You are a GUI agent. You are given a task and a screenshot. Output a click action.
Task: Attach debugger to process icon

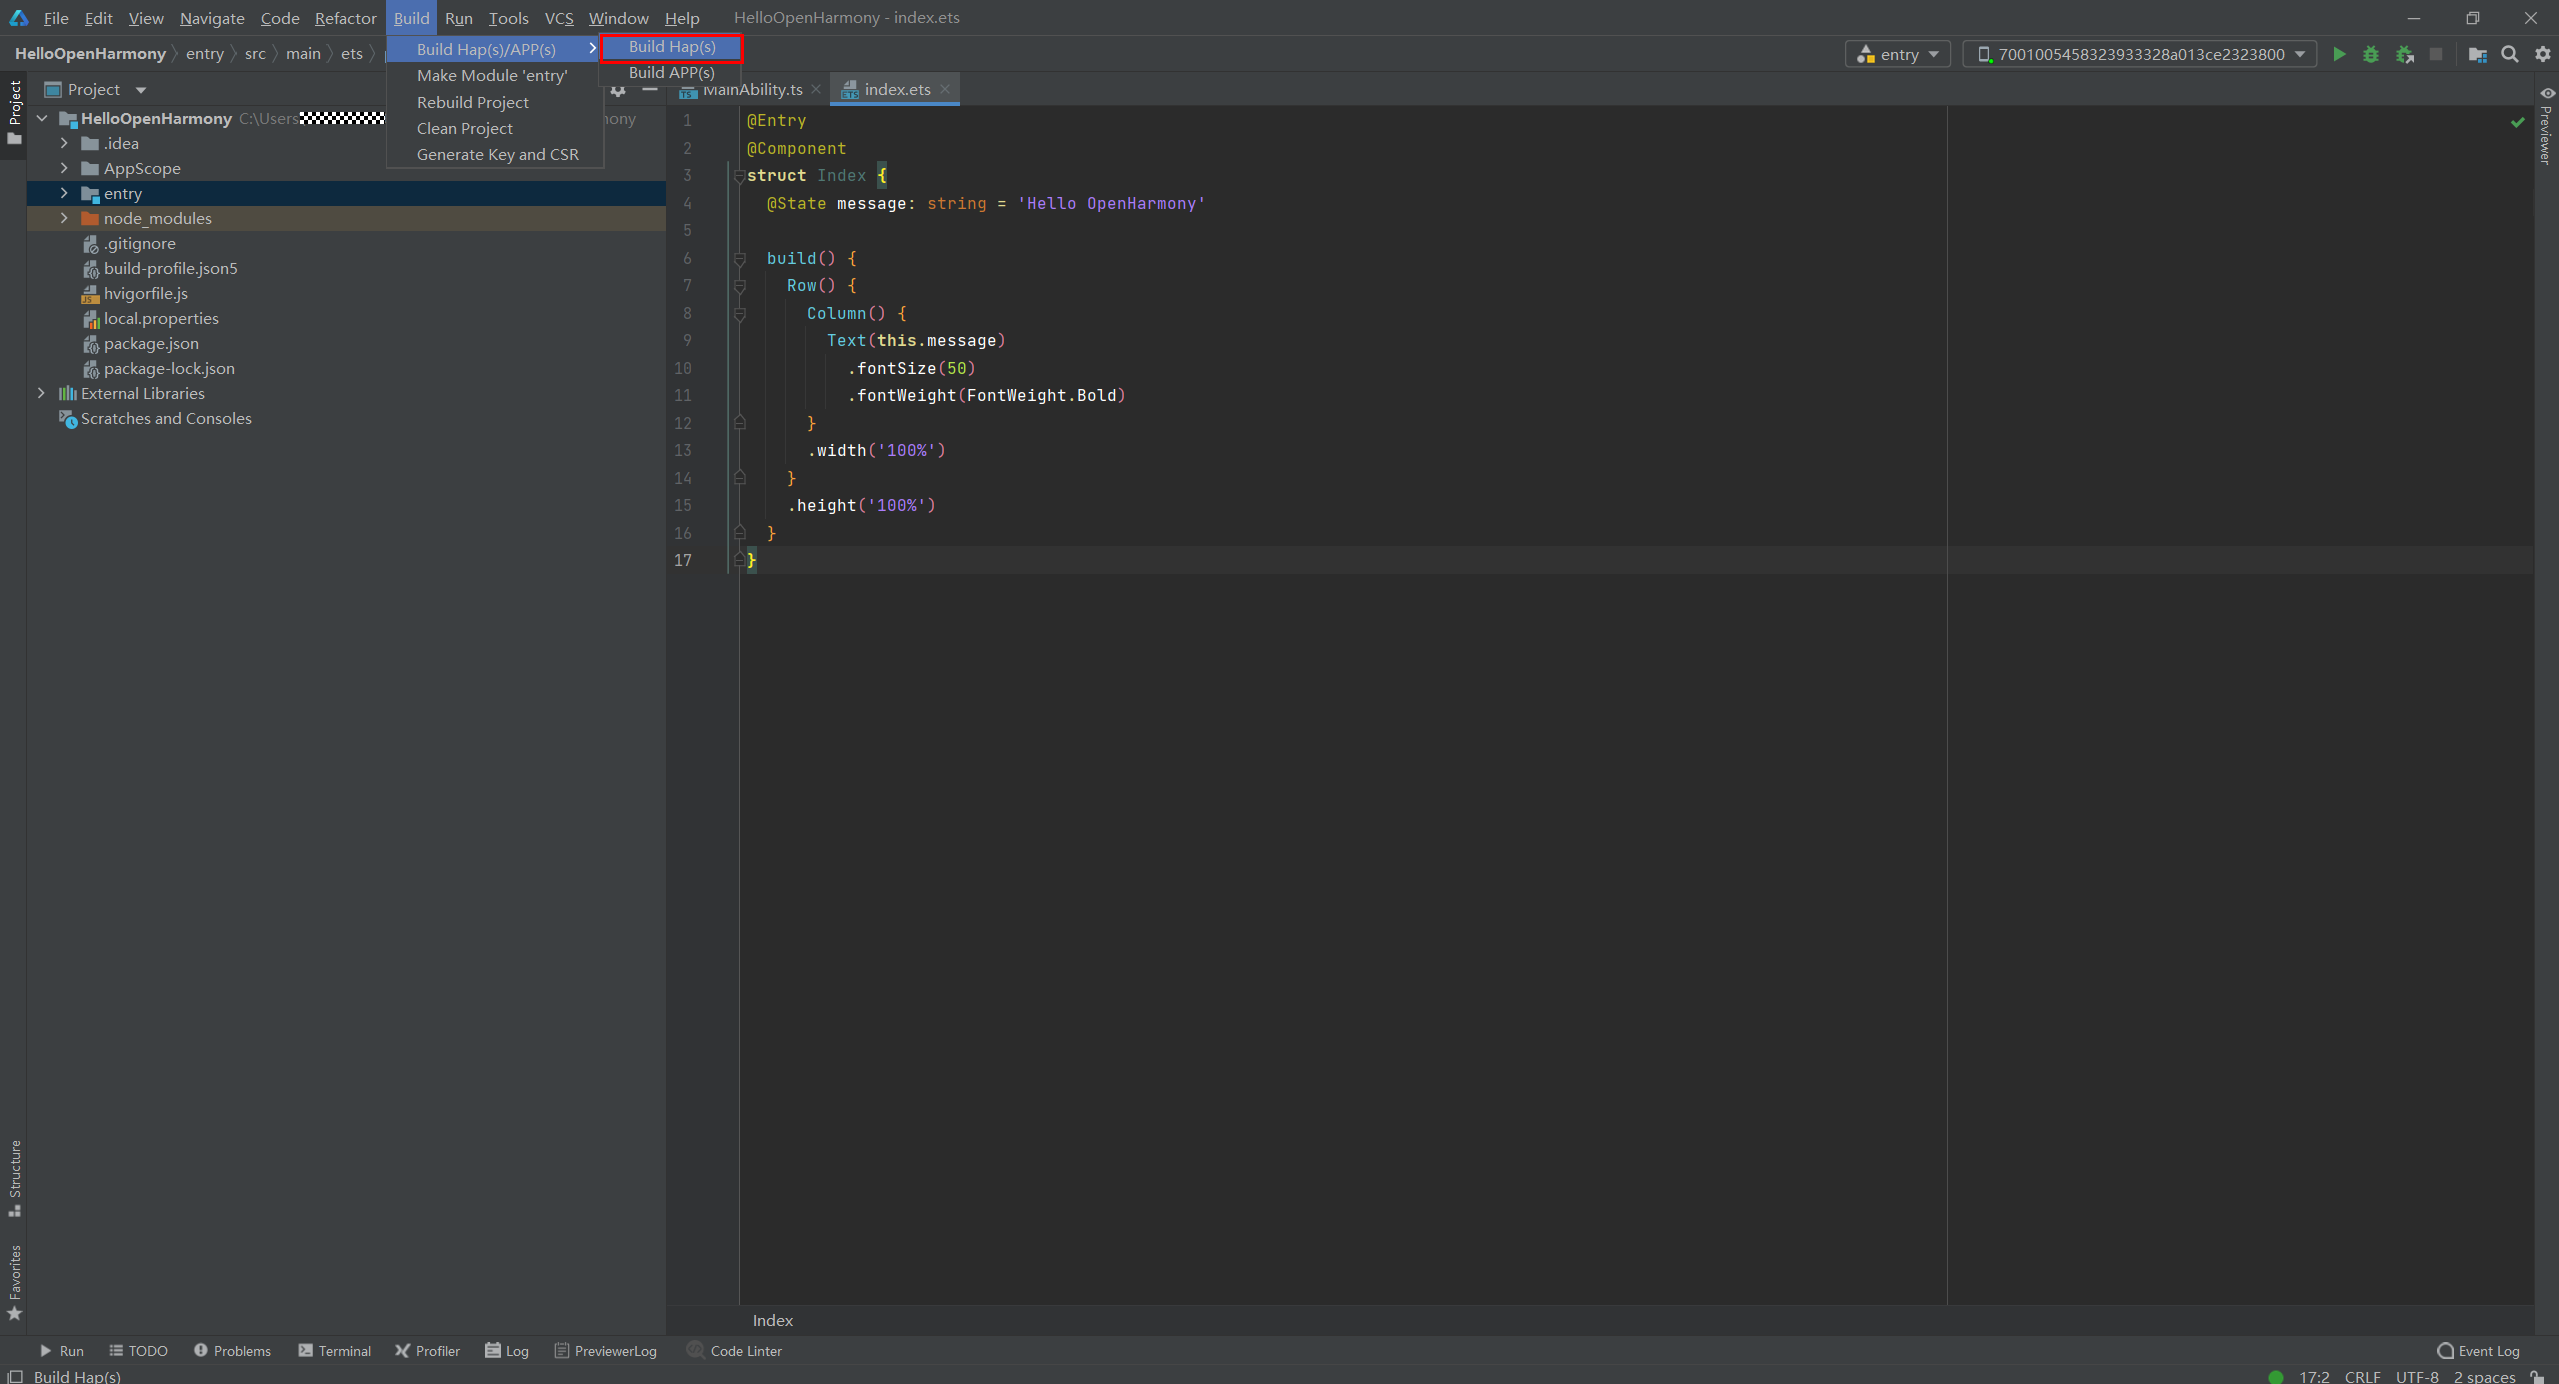pos(2405,54)
